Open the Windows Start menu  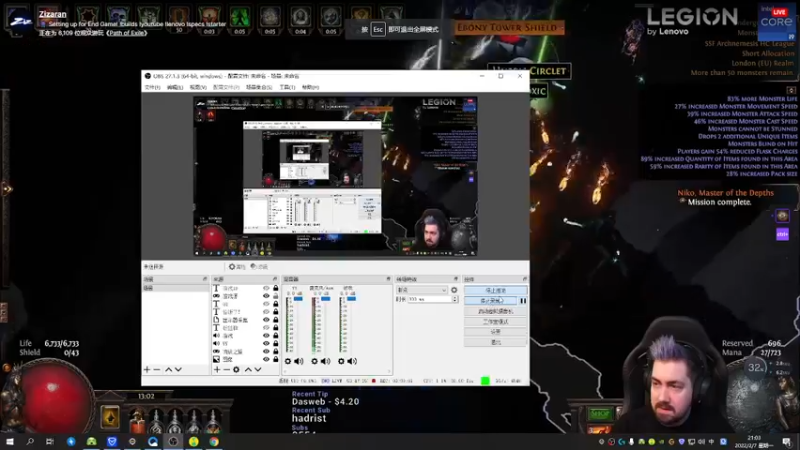click(10, 442)
